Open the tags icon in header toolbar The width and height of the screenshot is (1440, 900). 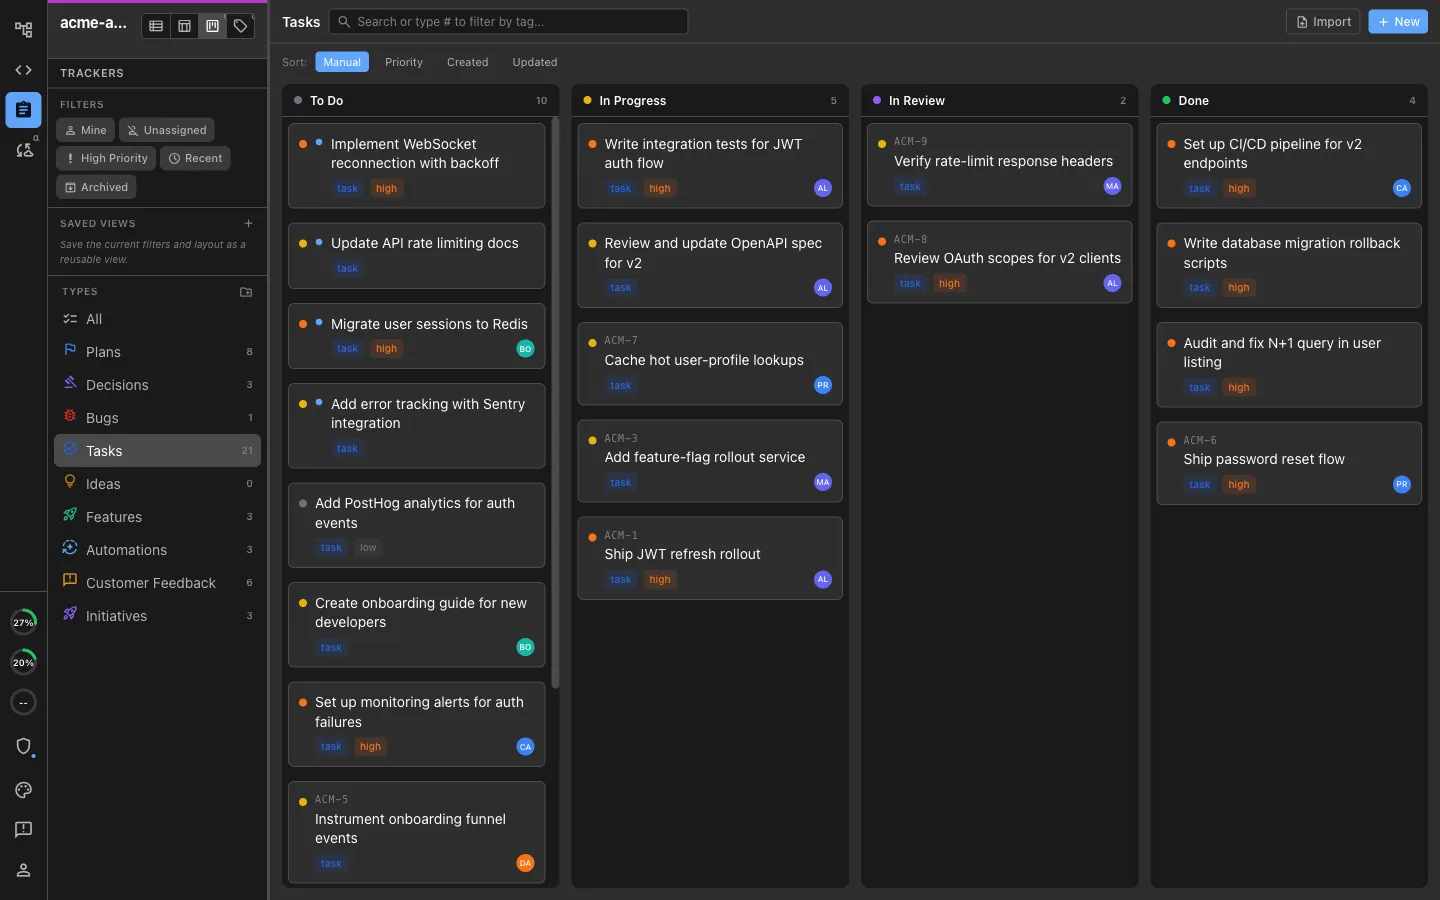pyautogui.click(x=240, y=26)
